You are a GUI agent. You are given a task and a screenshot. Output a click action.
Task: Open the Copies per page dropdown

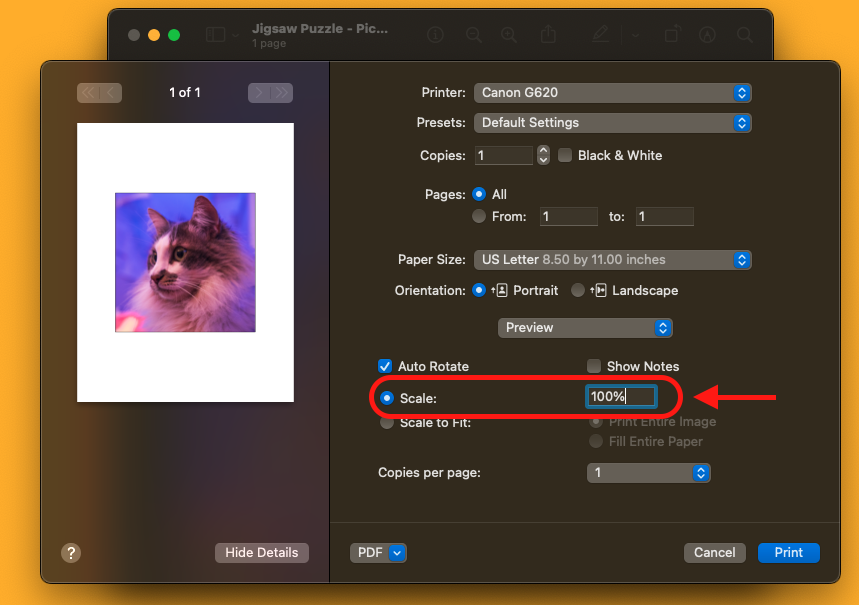(649, 473)
